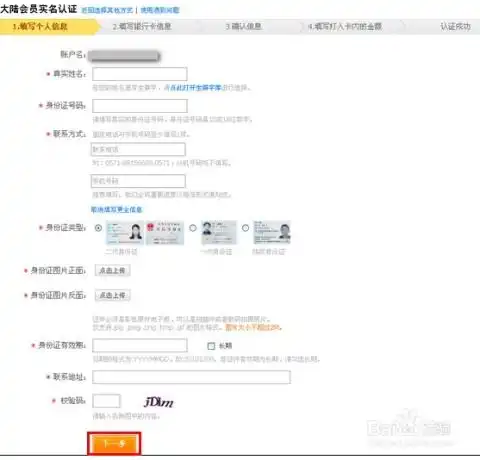Click the jDlm captcha image
The width and height of the screenshot is (480, 460).
pyautogui.click(x=159, y=402)
